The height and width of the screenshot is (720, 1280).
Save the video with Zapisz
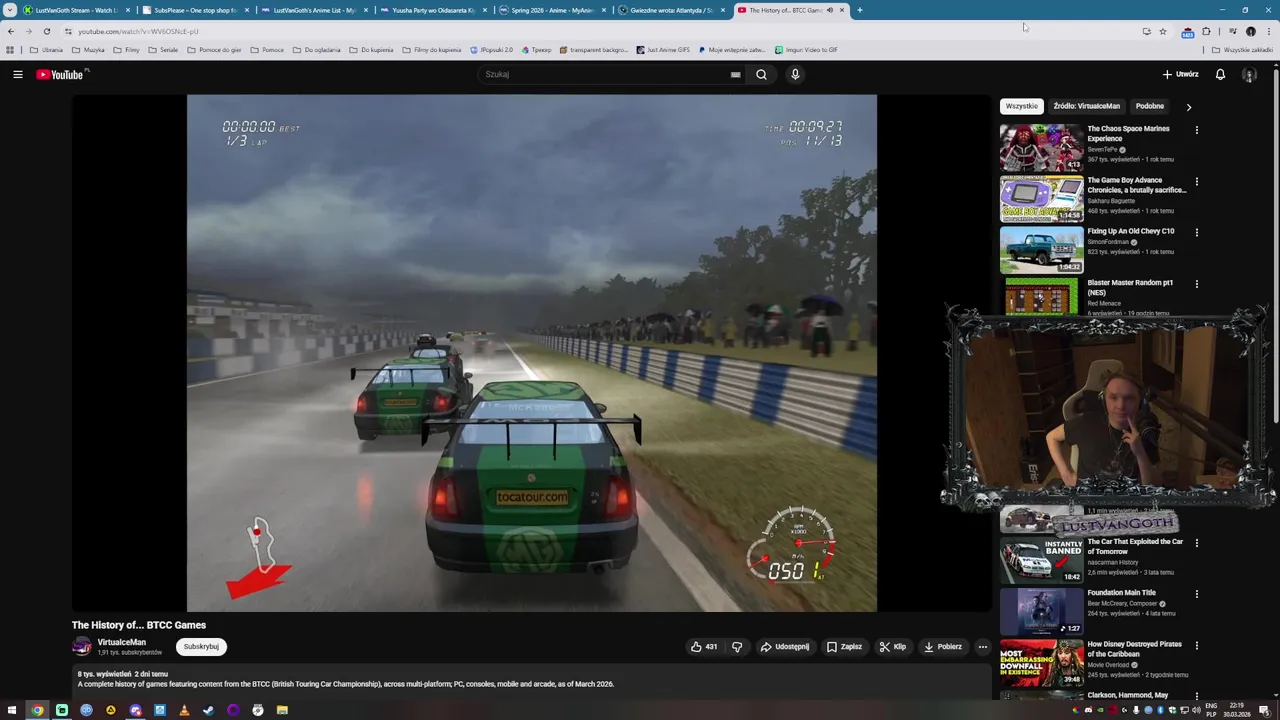pos(844,647)
